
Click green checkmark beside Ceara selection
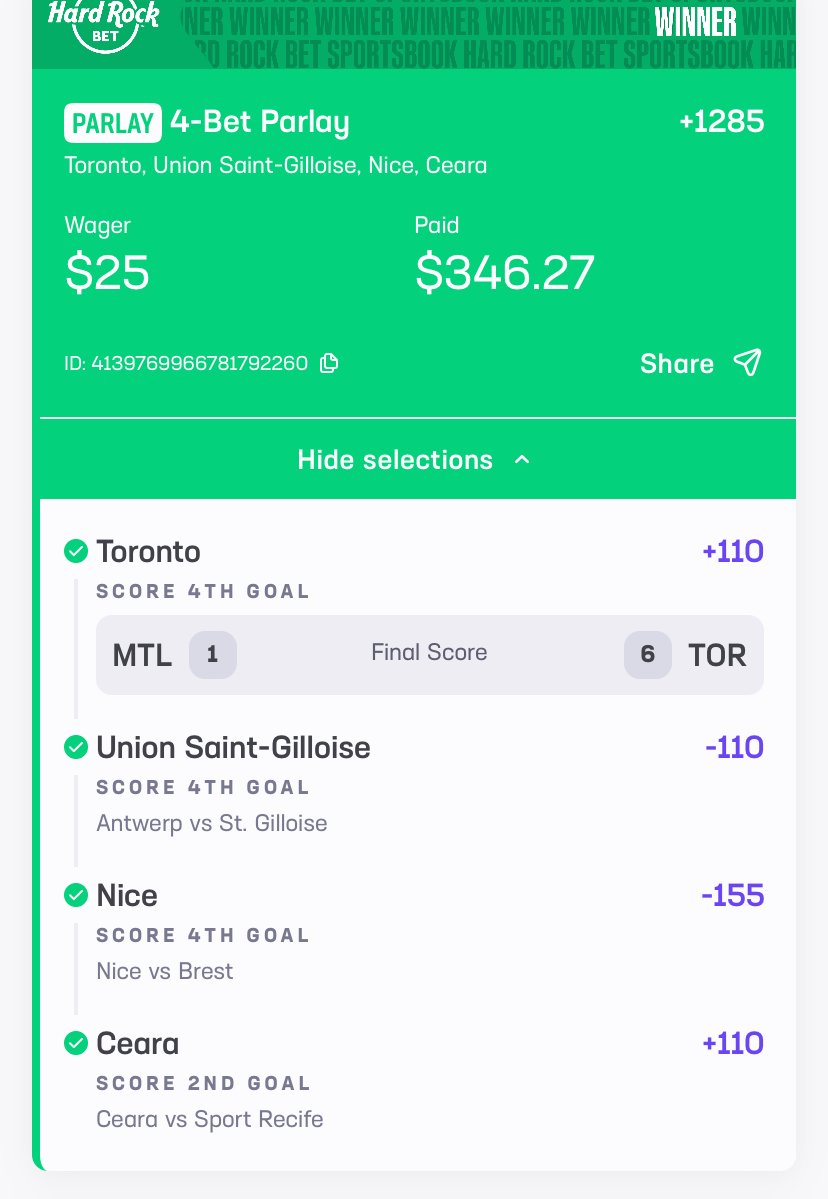[76, 1042]
